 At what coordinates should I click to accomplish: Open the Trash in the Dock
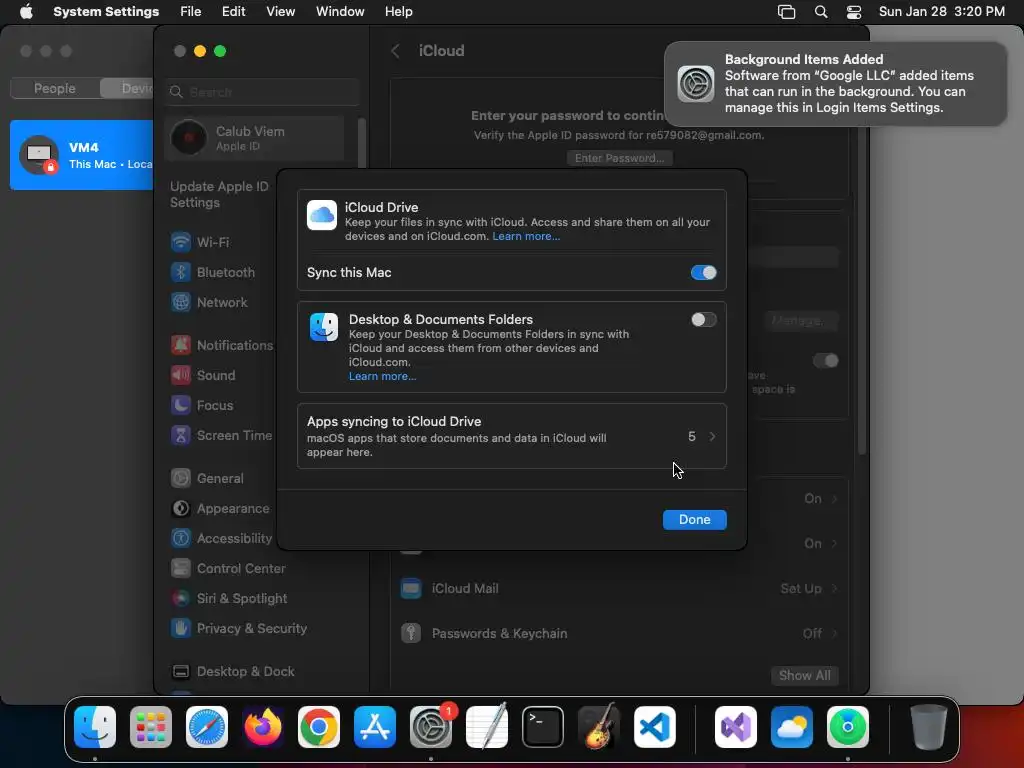click(x=929, y=727)
